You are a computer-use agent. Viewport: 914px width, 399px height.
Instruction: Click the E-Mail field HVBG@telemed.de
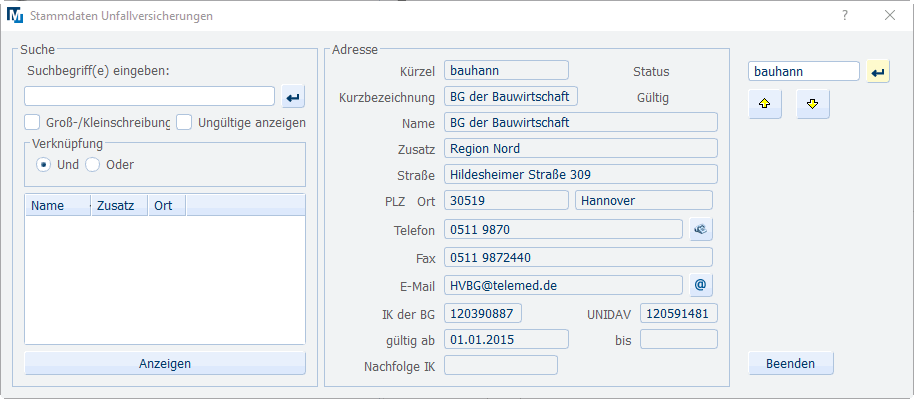(563, 285)
